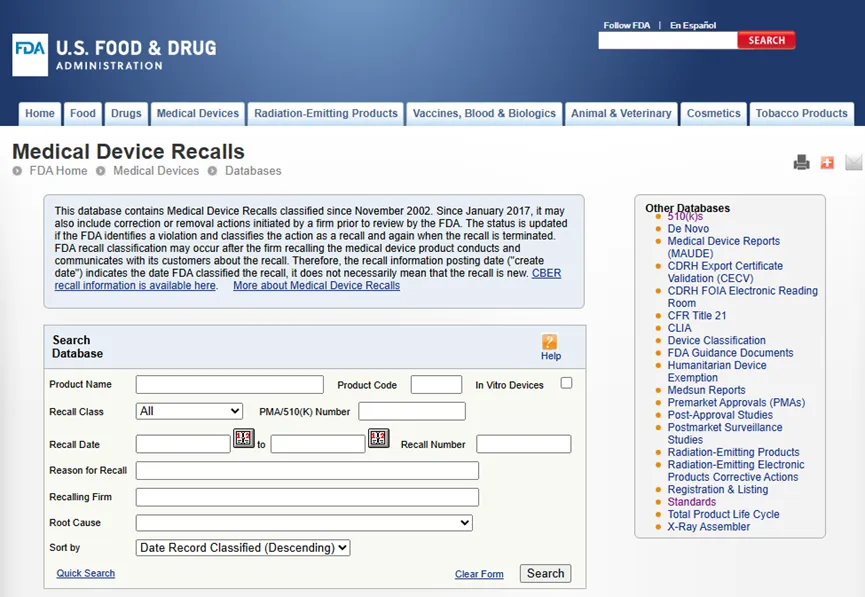Screen dimensions: 865x597
Task: Click the FDA Home breadcrumb arrow icon
Action: [x=18, y=171]
